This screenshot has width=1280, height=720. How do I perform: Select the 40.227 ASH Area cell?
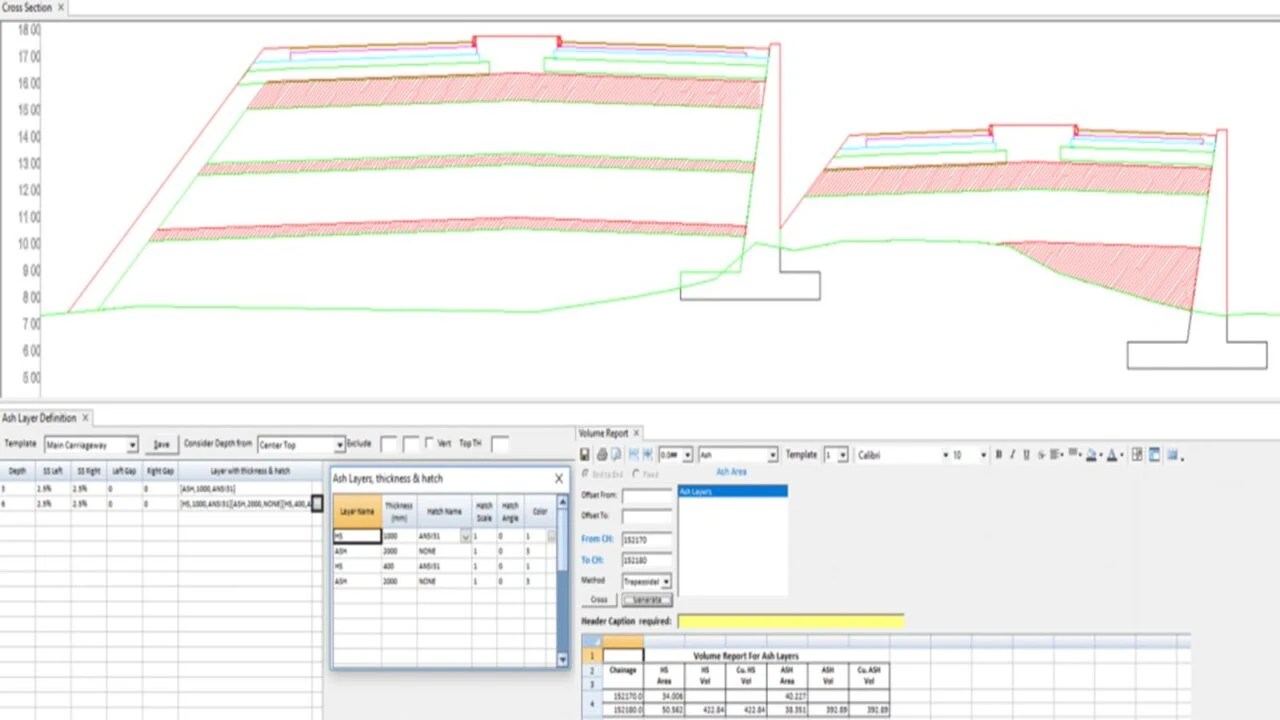(x=788, y=695)
